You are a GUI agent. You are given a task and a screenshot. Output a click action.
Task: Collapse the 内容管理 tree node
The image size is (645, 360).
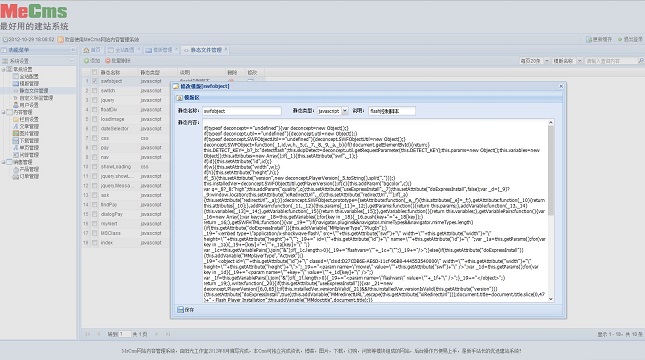3,112
